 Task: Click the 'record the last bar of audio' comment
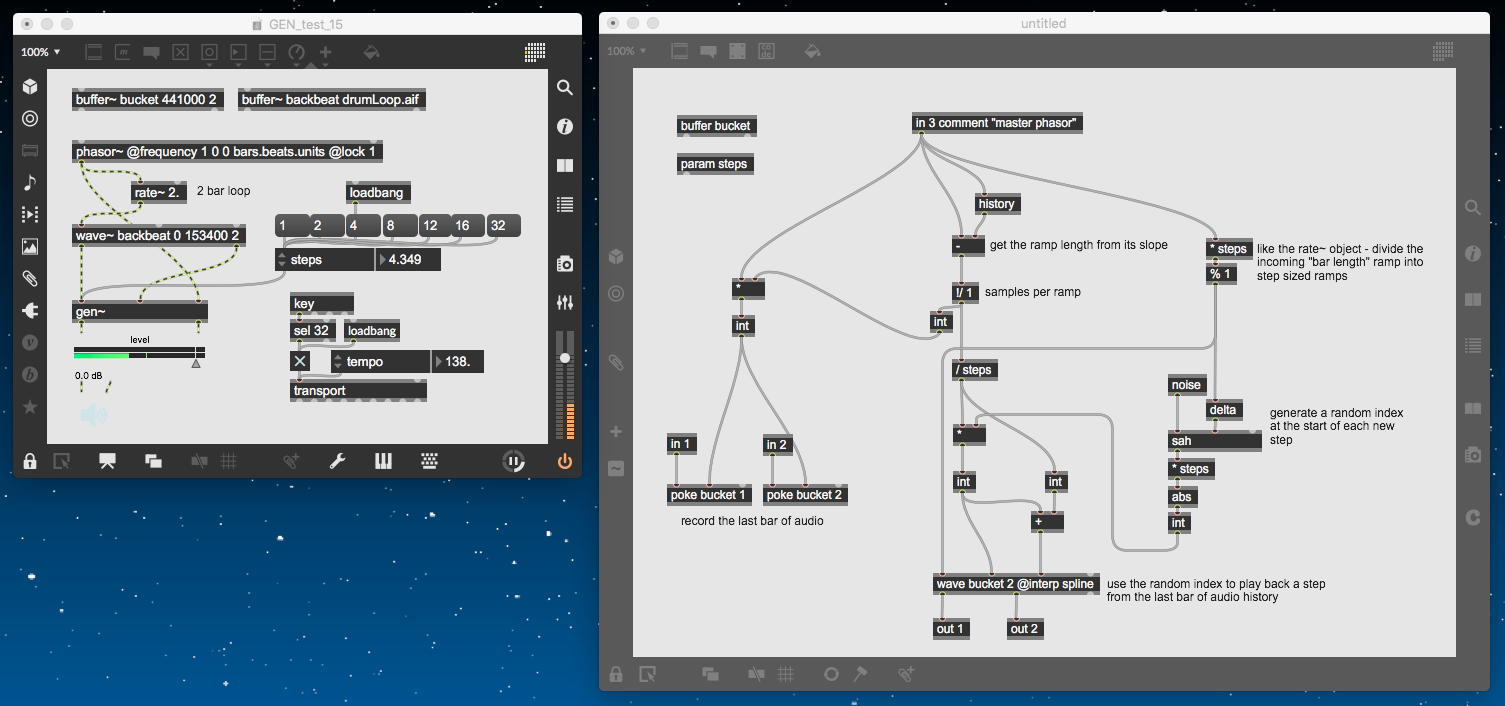(752, 521)
